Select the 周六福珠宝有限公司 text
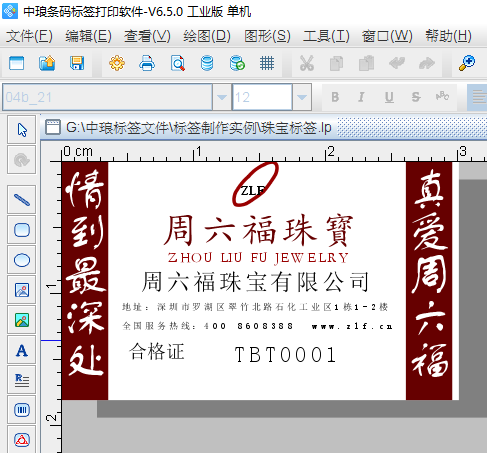The image size is (487, 453). [256, 282]
